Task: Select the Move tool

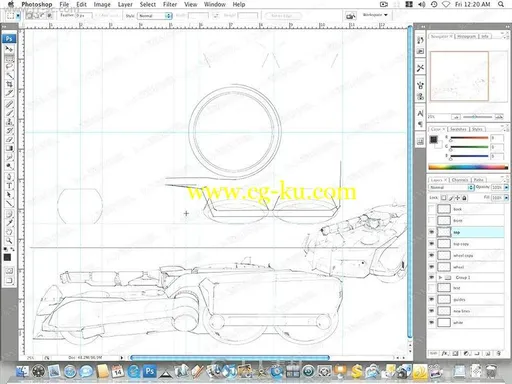Action: coord(9,49)
